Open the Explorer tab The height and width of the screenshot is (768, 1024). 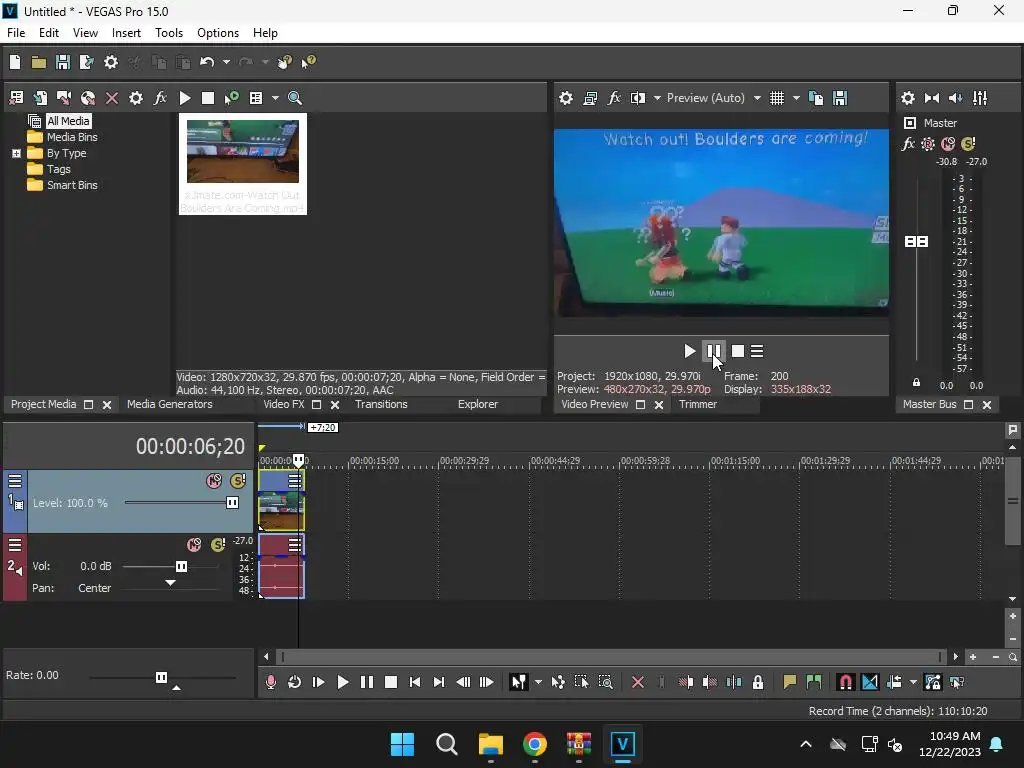pyautogui.click(x=478, y=404)
